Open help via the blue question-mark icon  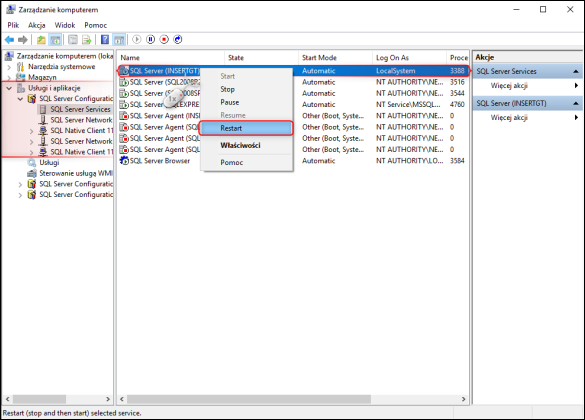pos(105,40)
